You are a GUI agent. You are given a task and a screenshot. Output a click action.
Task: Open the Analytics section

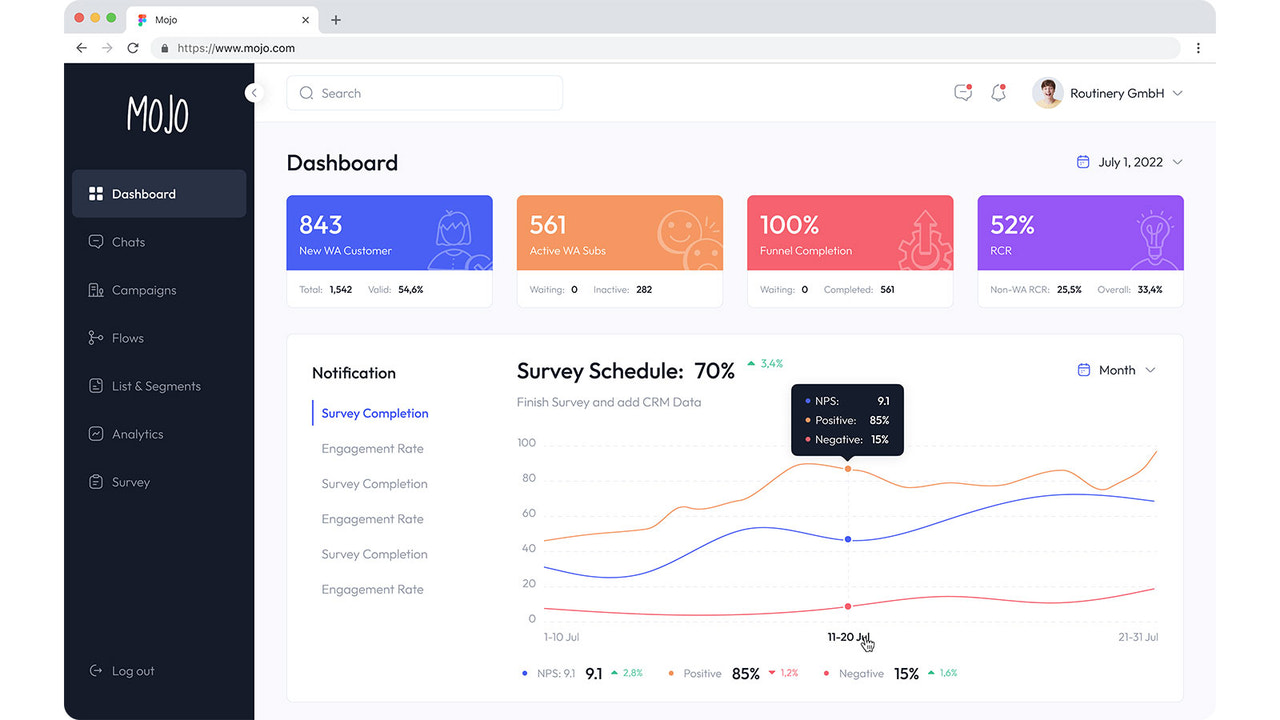(95, 434)
